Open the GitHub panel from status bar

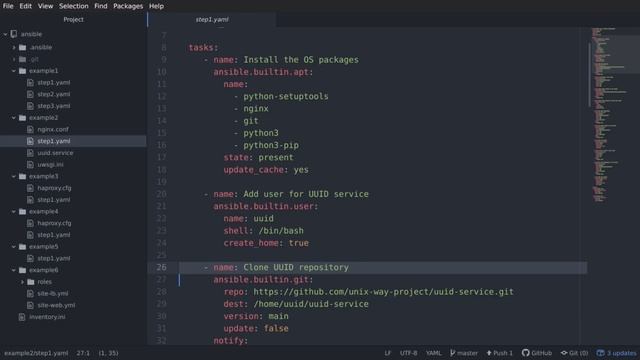[x=537, y=353]
